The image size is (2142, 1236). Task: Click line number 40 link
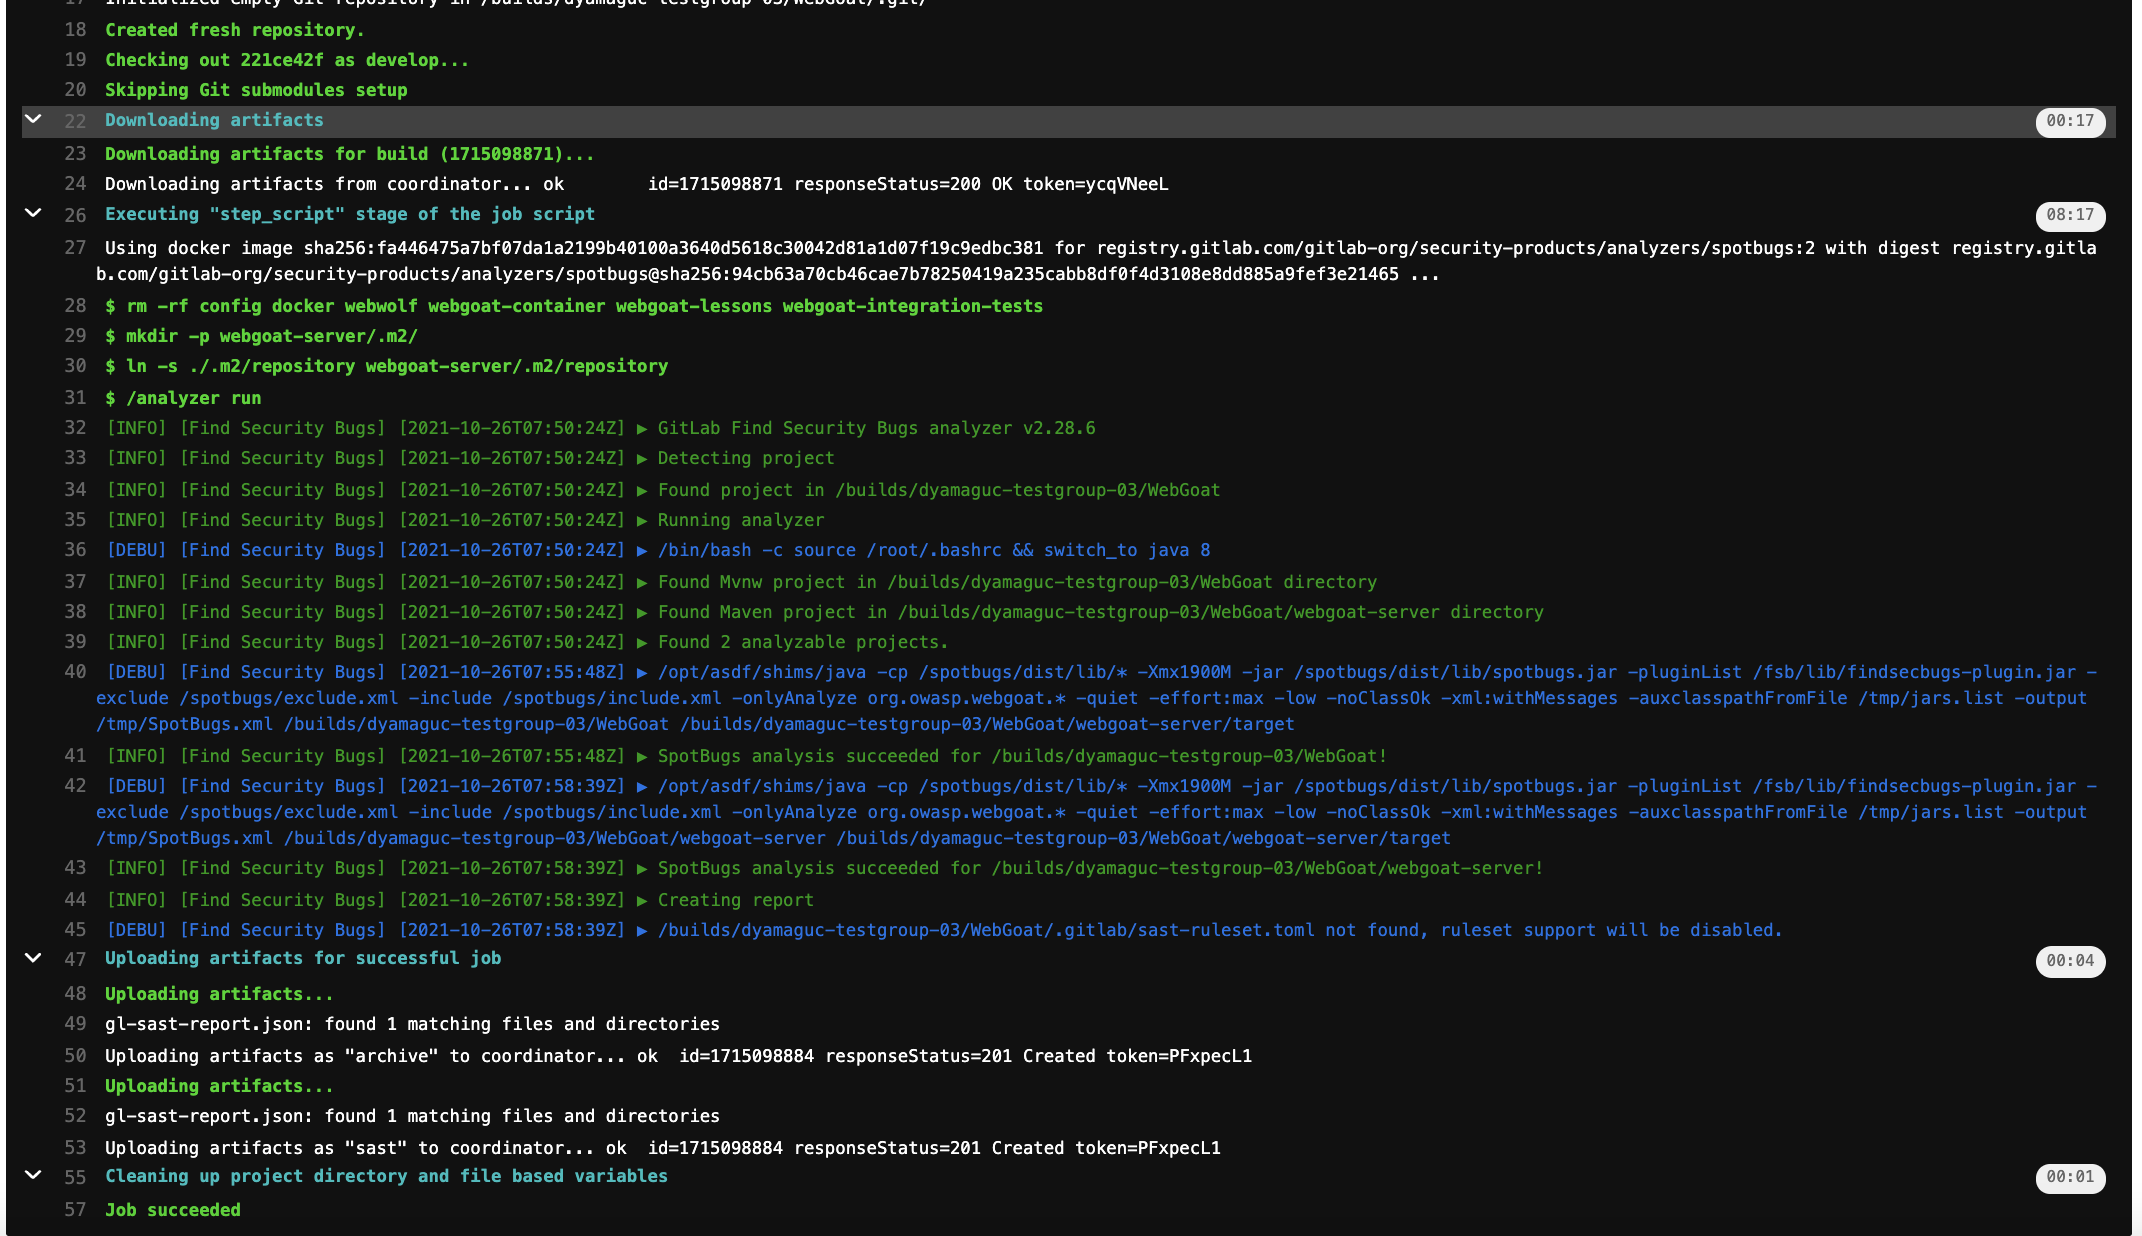pos(75,672)
